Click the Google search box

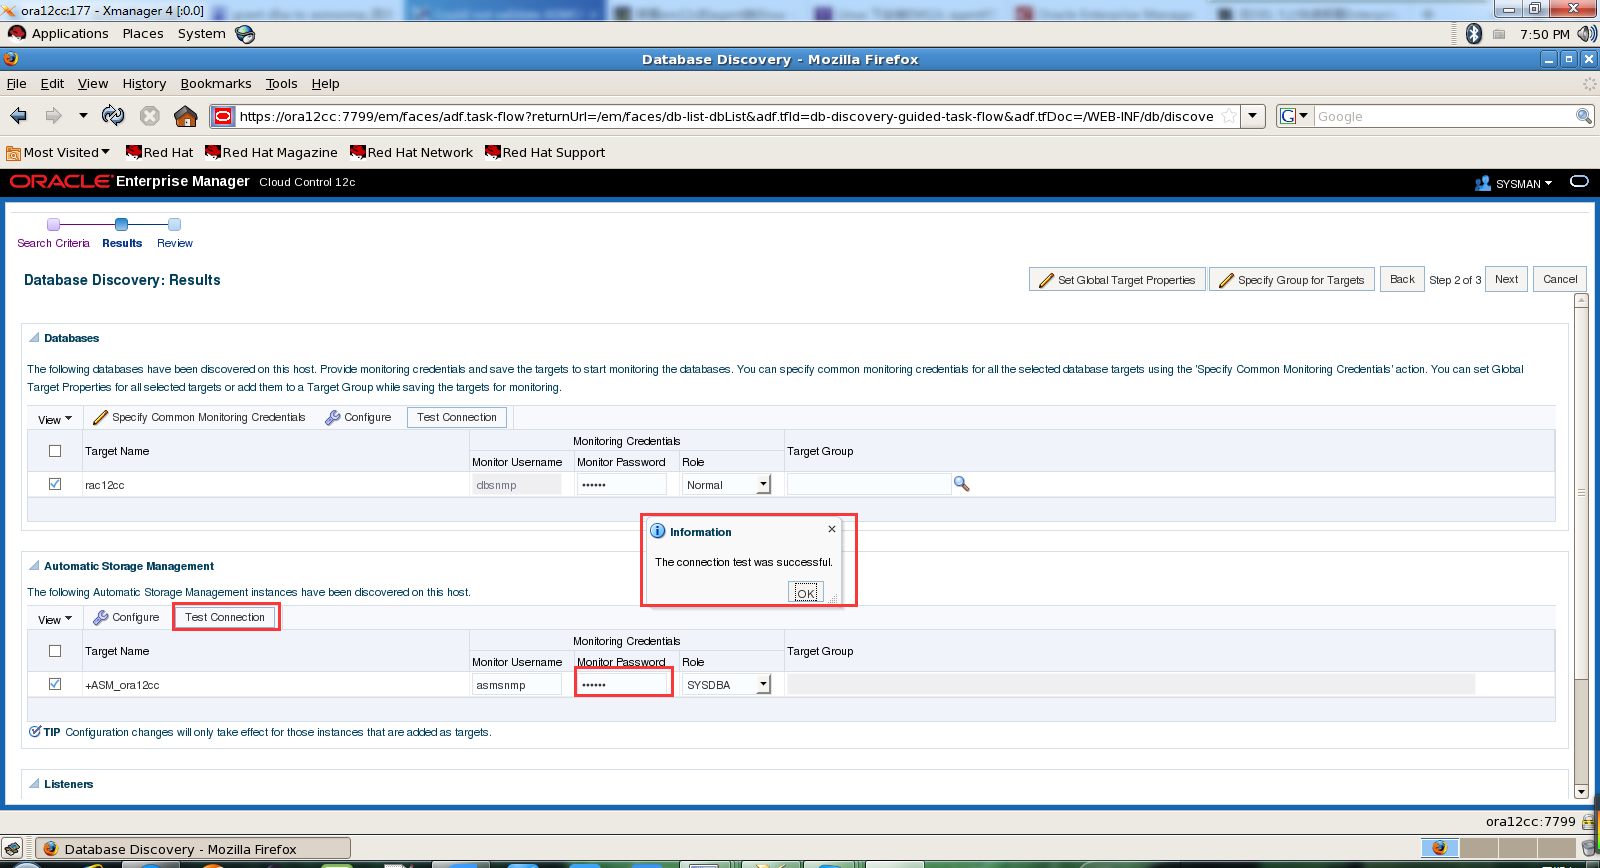[x=1444, y=116]
